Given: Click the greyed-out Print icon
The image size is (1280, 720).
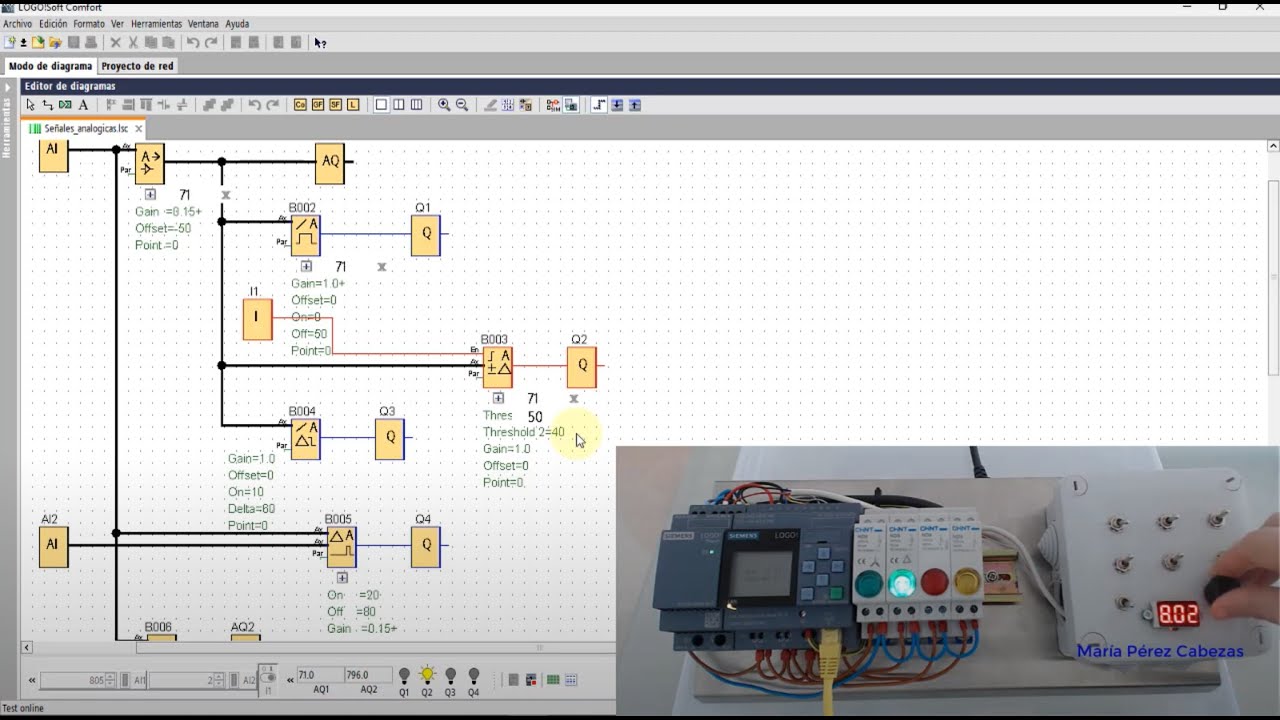Looking at the screenshot, I should (91, 42).
